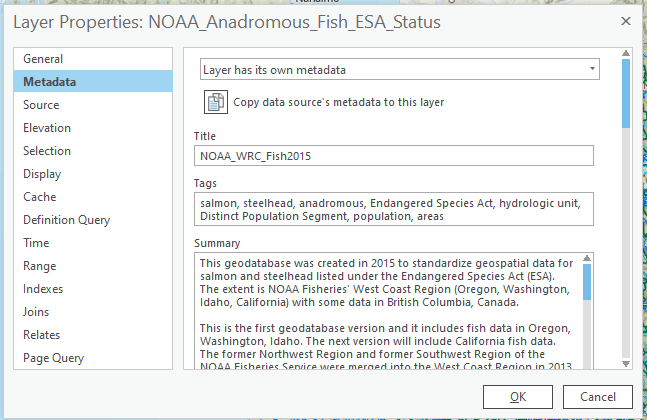
Task: Open the Indexes tab
Action: click(x=93, y=289)
